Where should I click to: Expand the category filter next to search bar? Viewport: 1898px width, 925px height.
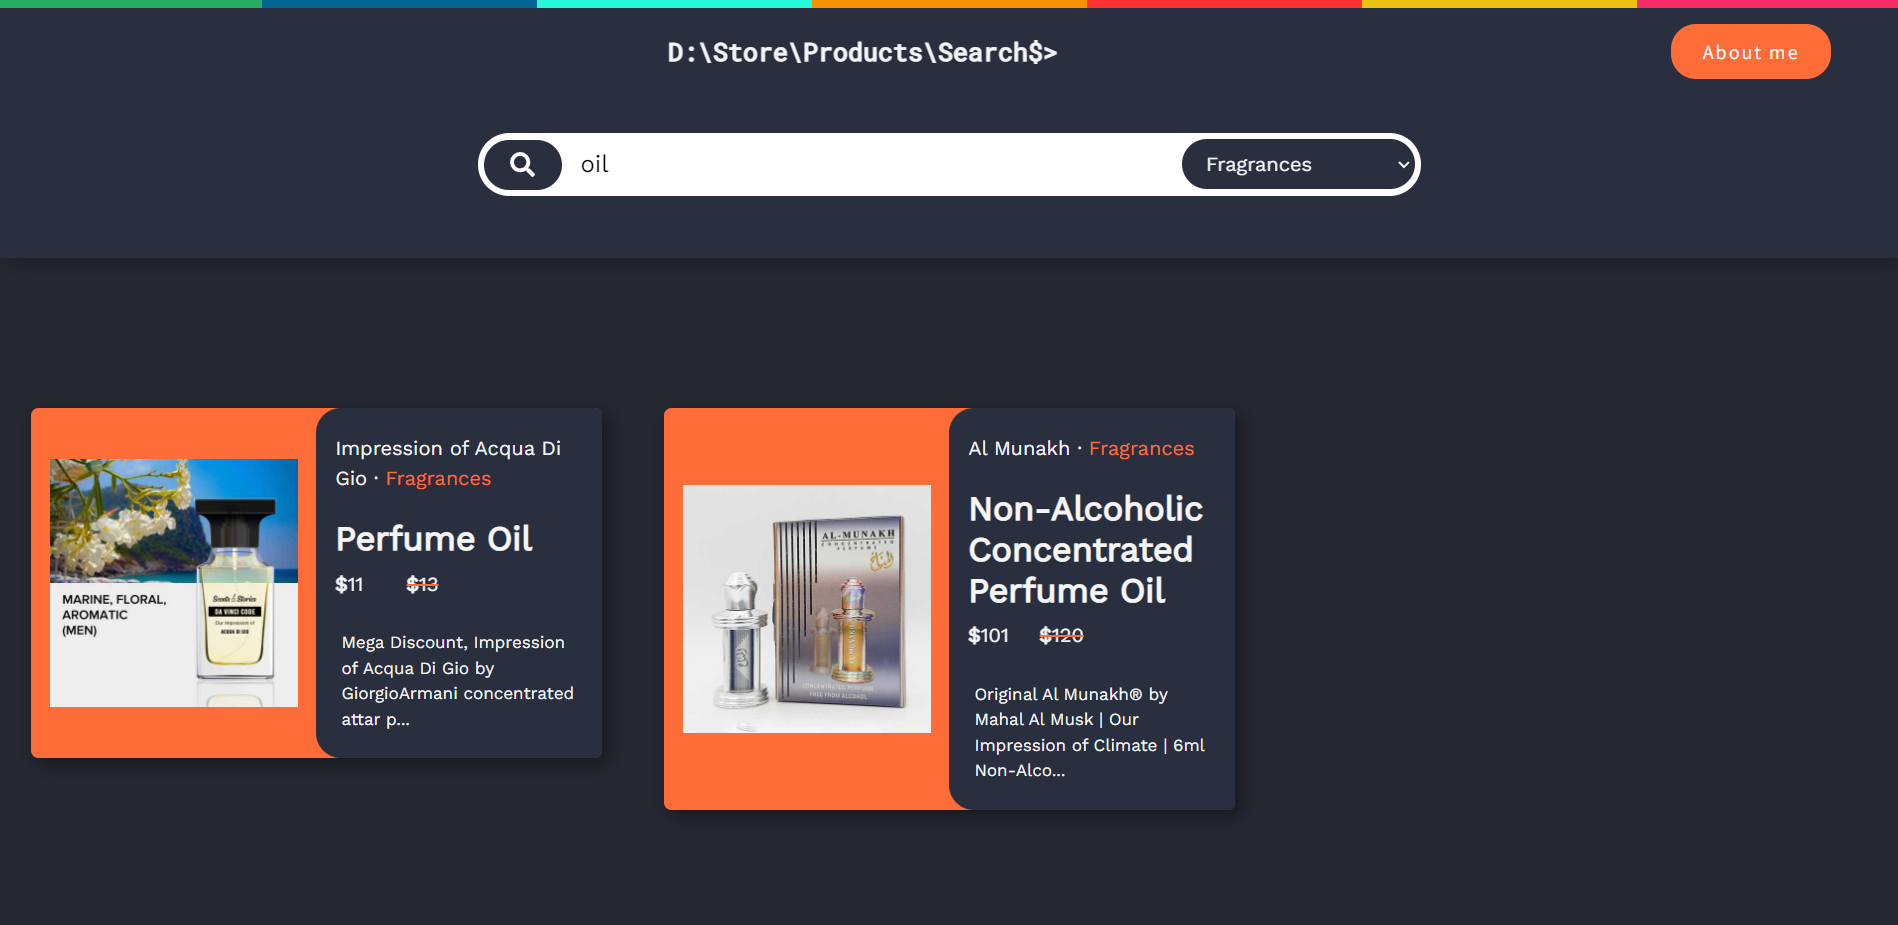pyautogui.click(x=1298, y=164)
